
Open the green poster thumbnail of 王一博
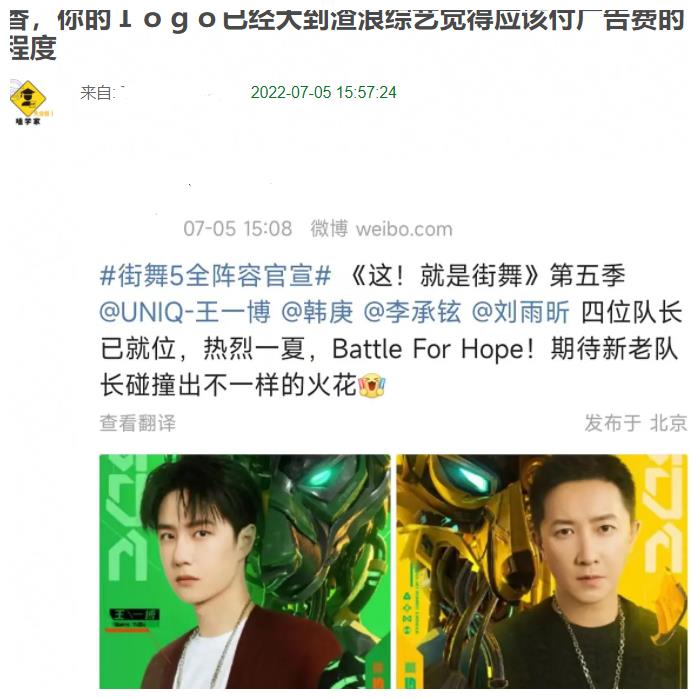pyautogui.click(x=245, y=571)
